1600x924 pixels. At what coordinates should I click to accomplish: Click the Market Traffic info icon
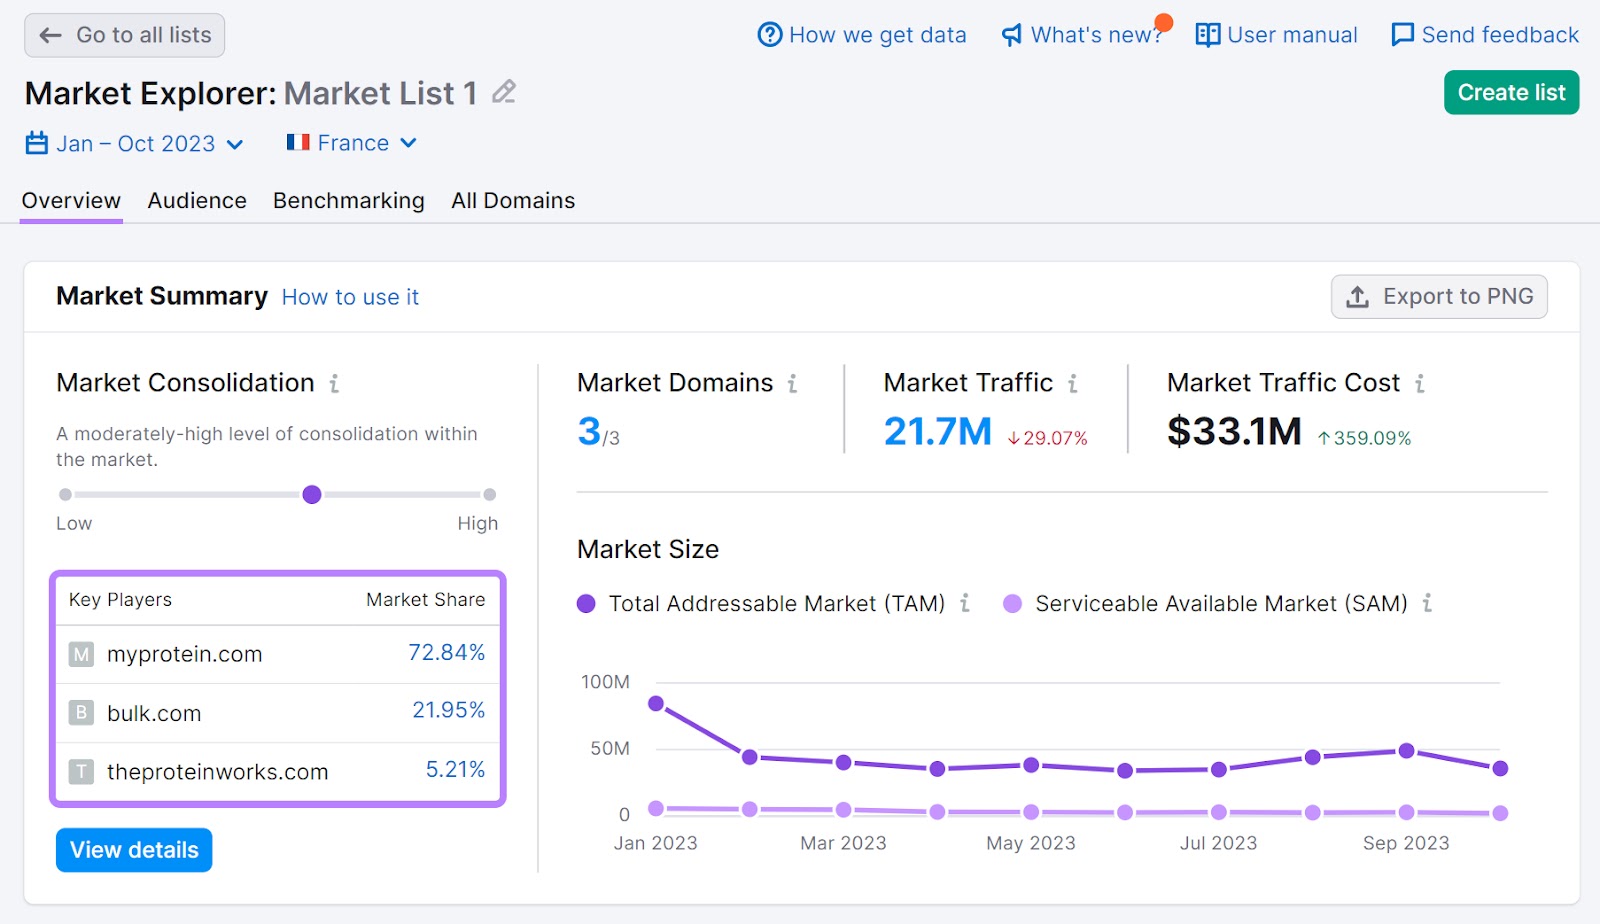1073,382
